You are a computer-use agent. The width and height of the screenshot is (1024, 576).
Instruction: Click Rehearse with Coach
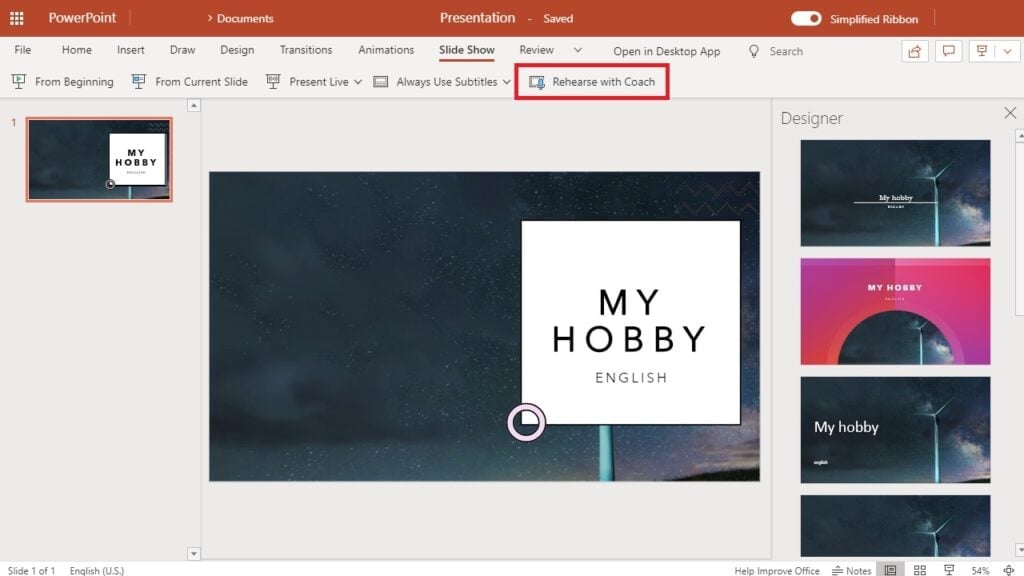(x=592, y=82)
